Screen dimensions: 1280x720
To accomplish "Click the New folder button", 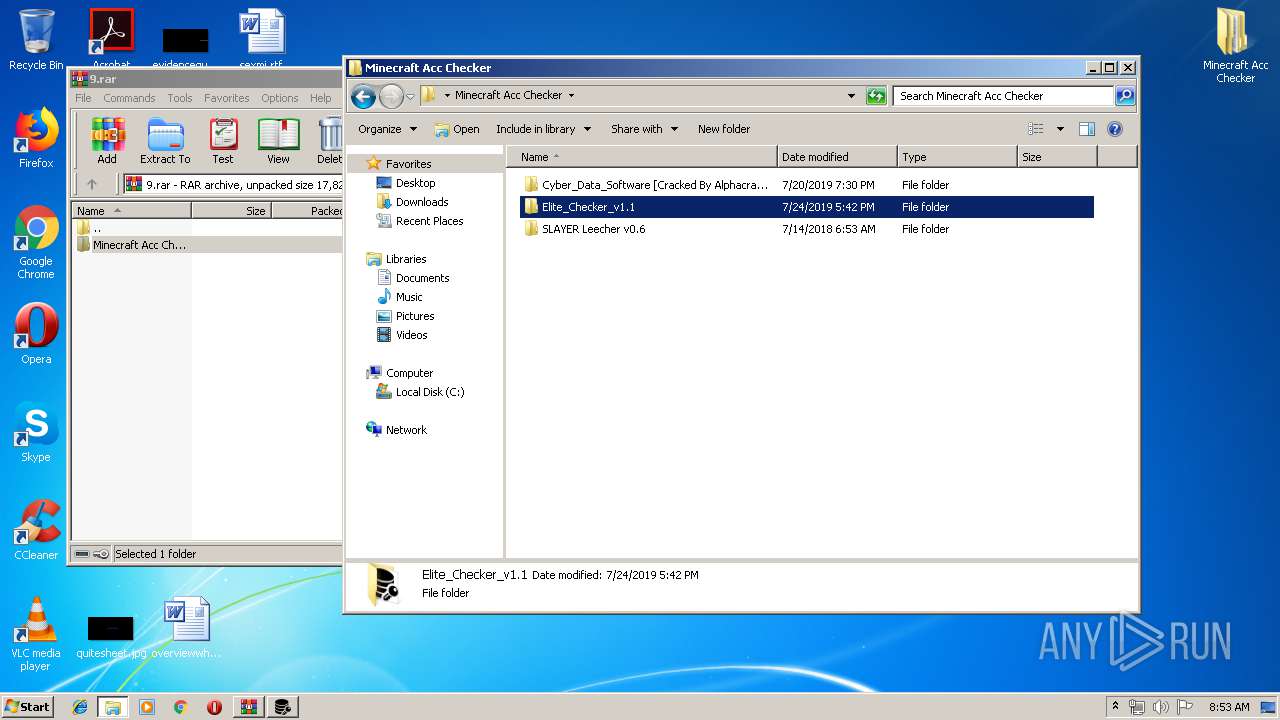I will (724, 129).
